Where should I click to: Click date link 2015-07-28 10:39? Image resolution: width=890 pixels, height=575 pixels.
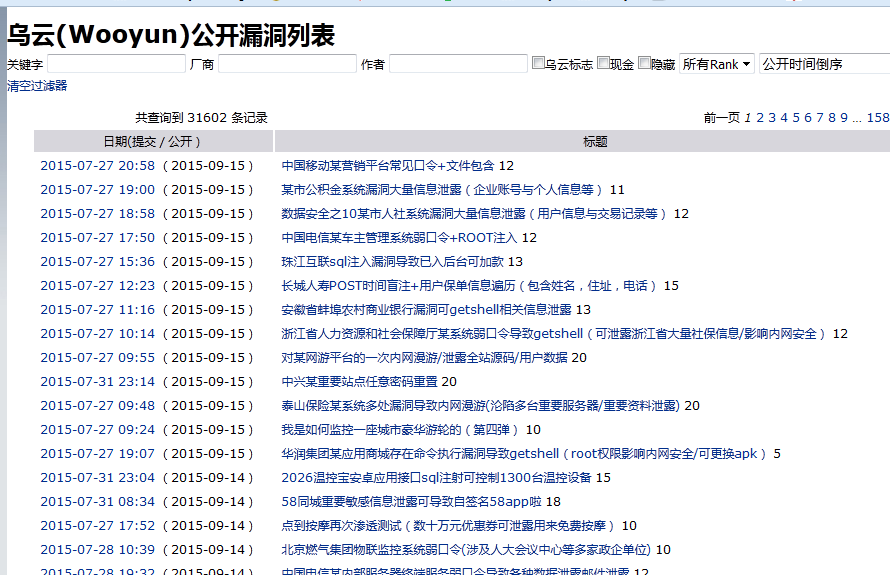(98, 549)
